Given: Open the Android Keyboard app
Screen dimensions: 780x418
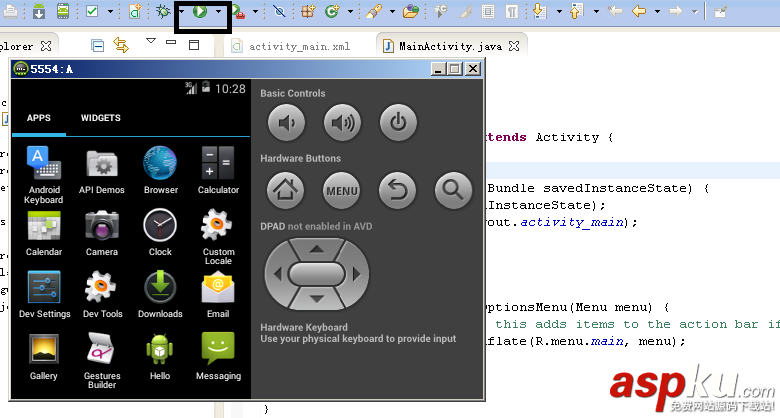Looking at the screenshot, I should (44, 175).
